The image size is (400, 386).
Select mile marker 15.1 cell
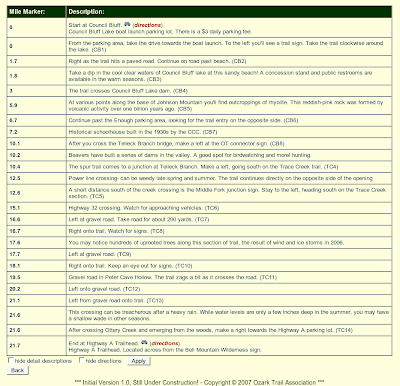click(x=36, y=208)
